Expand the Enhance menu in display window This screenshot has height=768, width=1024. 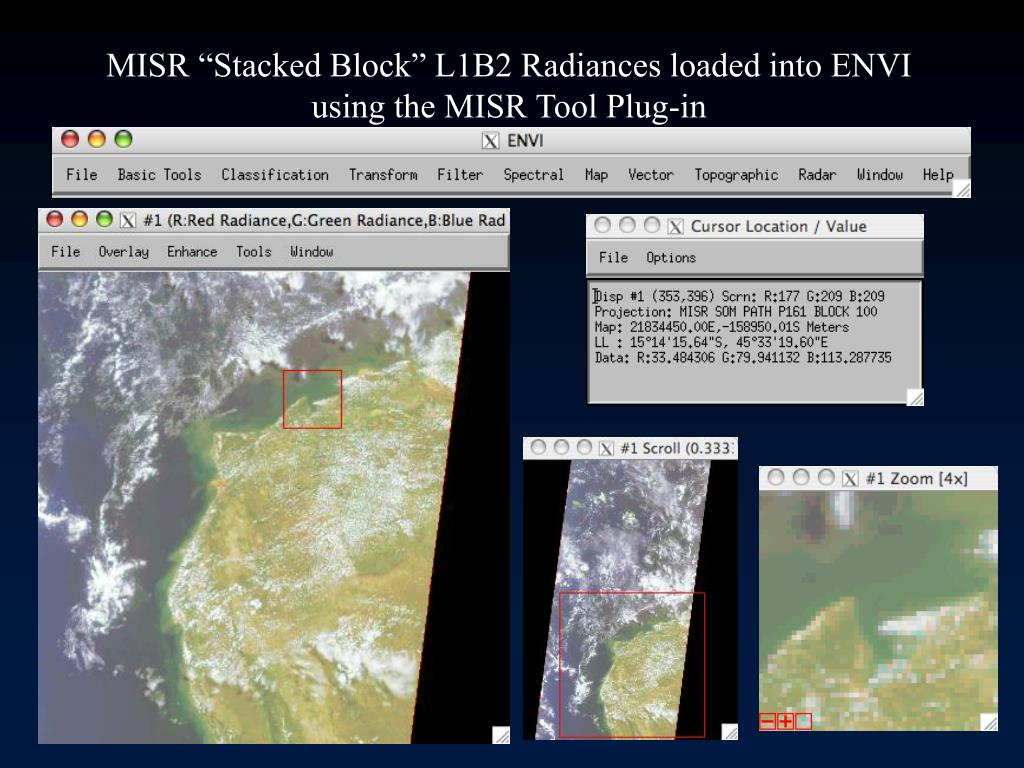[192, 252]
